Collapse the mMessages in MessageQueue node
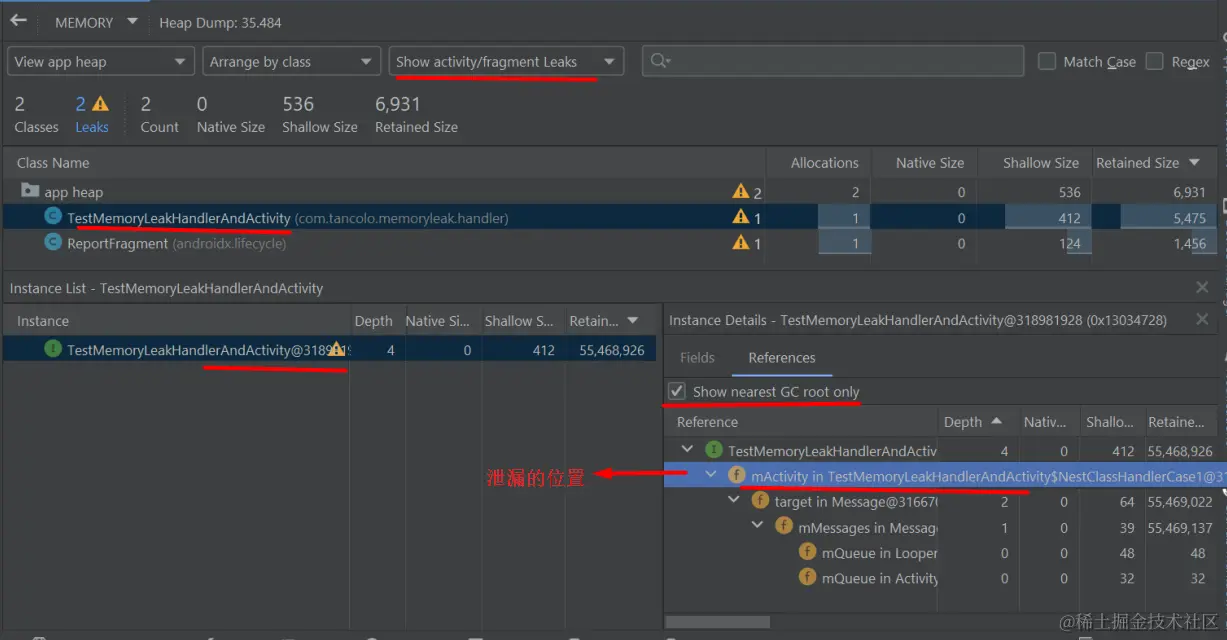 (x=757, y=526)
